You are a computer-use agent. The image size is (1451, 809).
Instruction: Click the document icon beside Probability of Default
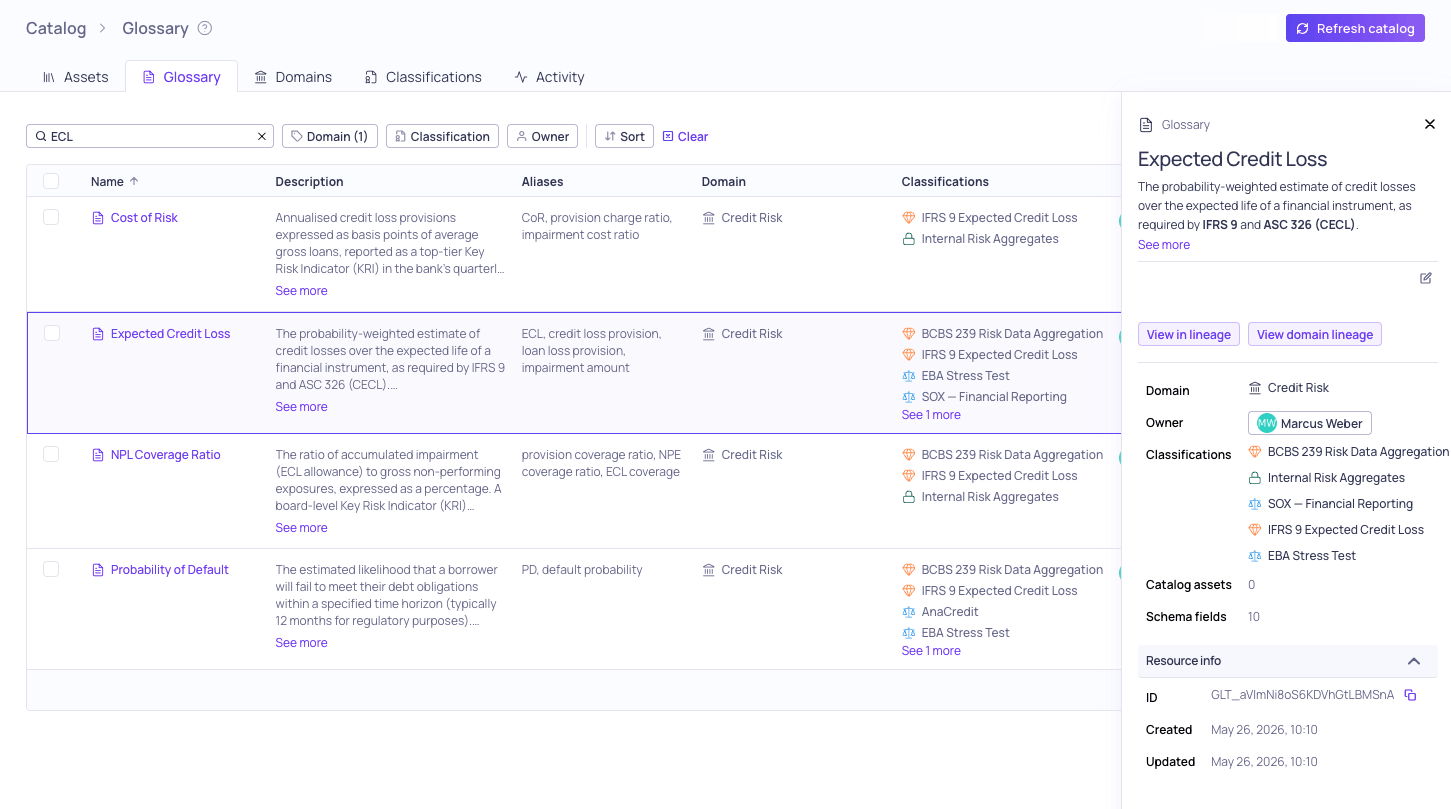pos(98,570)
